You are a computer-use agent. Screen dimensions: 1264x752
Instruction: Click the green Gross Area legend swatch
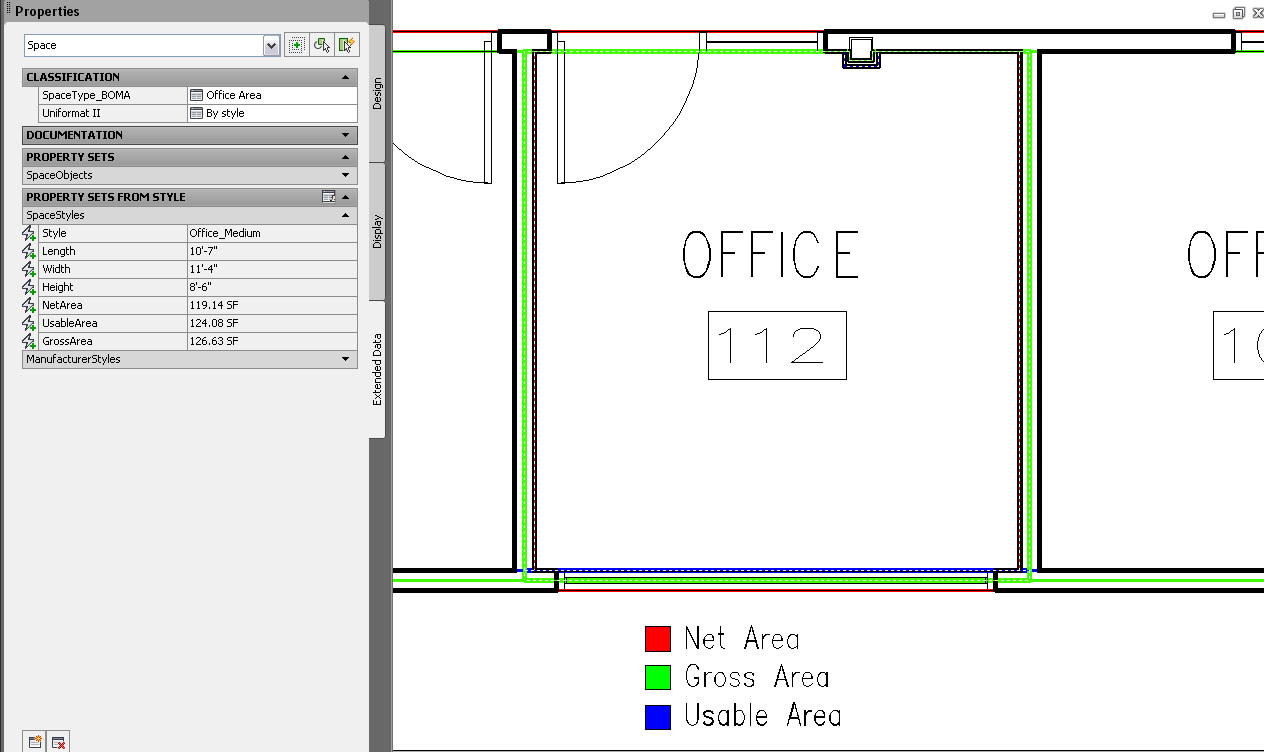click(657, 678)
